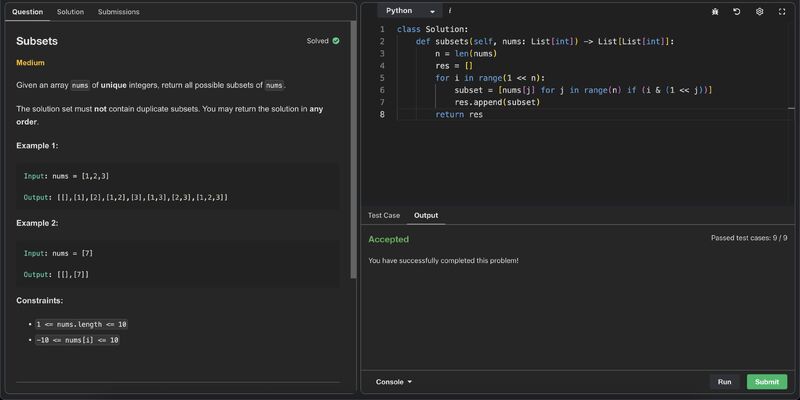The width and height of the screenshot is (800, 400).
Task: Place cursor on 'return res' line
Action: (x=459, y=115)
